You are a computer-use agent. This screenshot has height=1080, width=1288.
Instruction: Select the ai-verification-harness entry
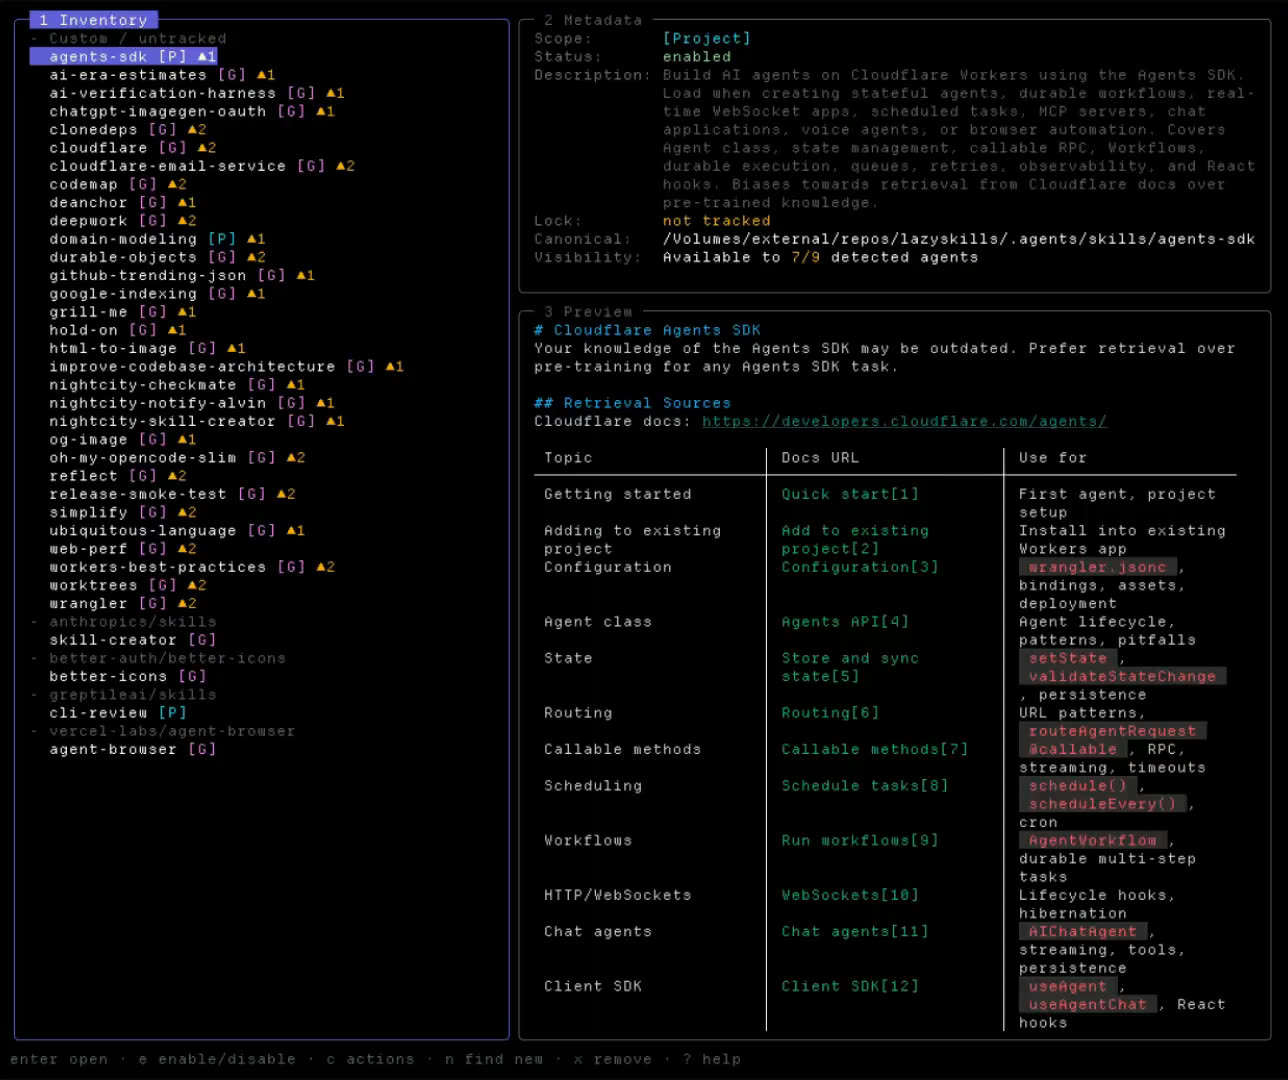pos(197,93)
